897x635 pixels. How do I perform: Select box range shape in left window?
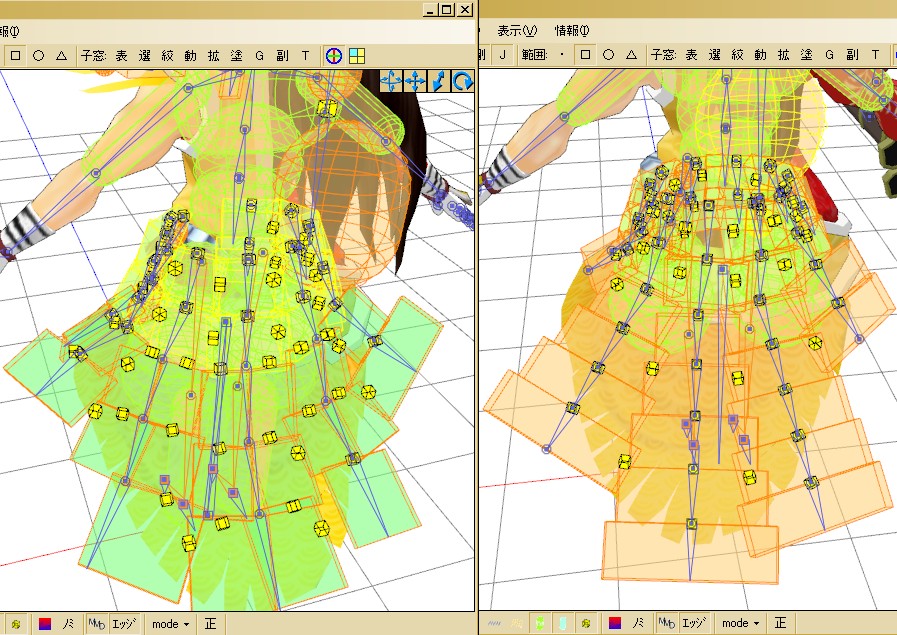tap(15, 56)
